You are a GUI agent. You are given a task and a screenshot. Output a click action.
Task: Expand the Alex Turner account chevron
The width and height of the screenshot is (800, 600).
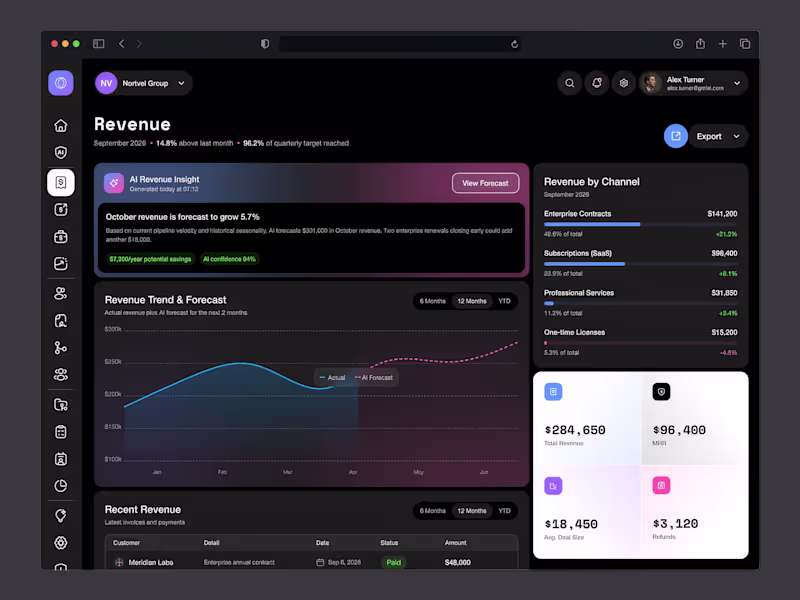coord(737,83)
